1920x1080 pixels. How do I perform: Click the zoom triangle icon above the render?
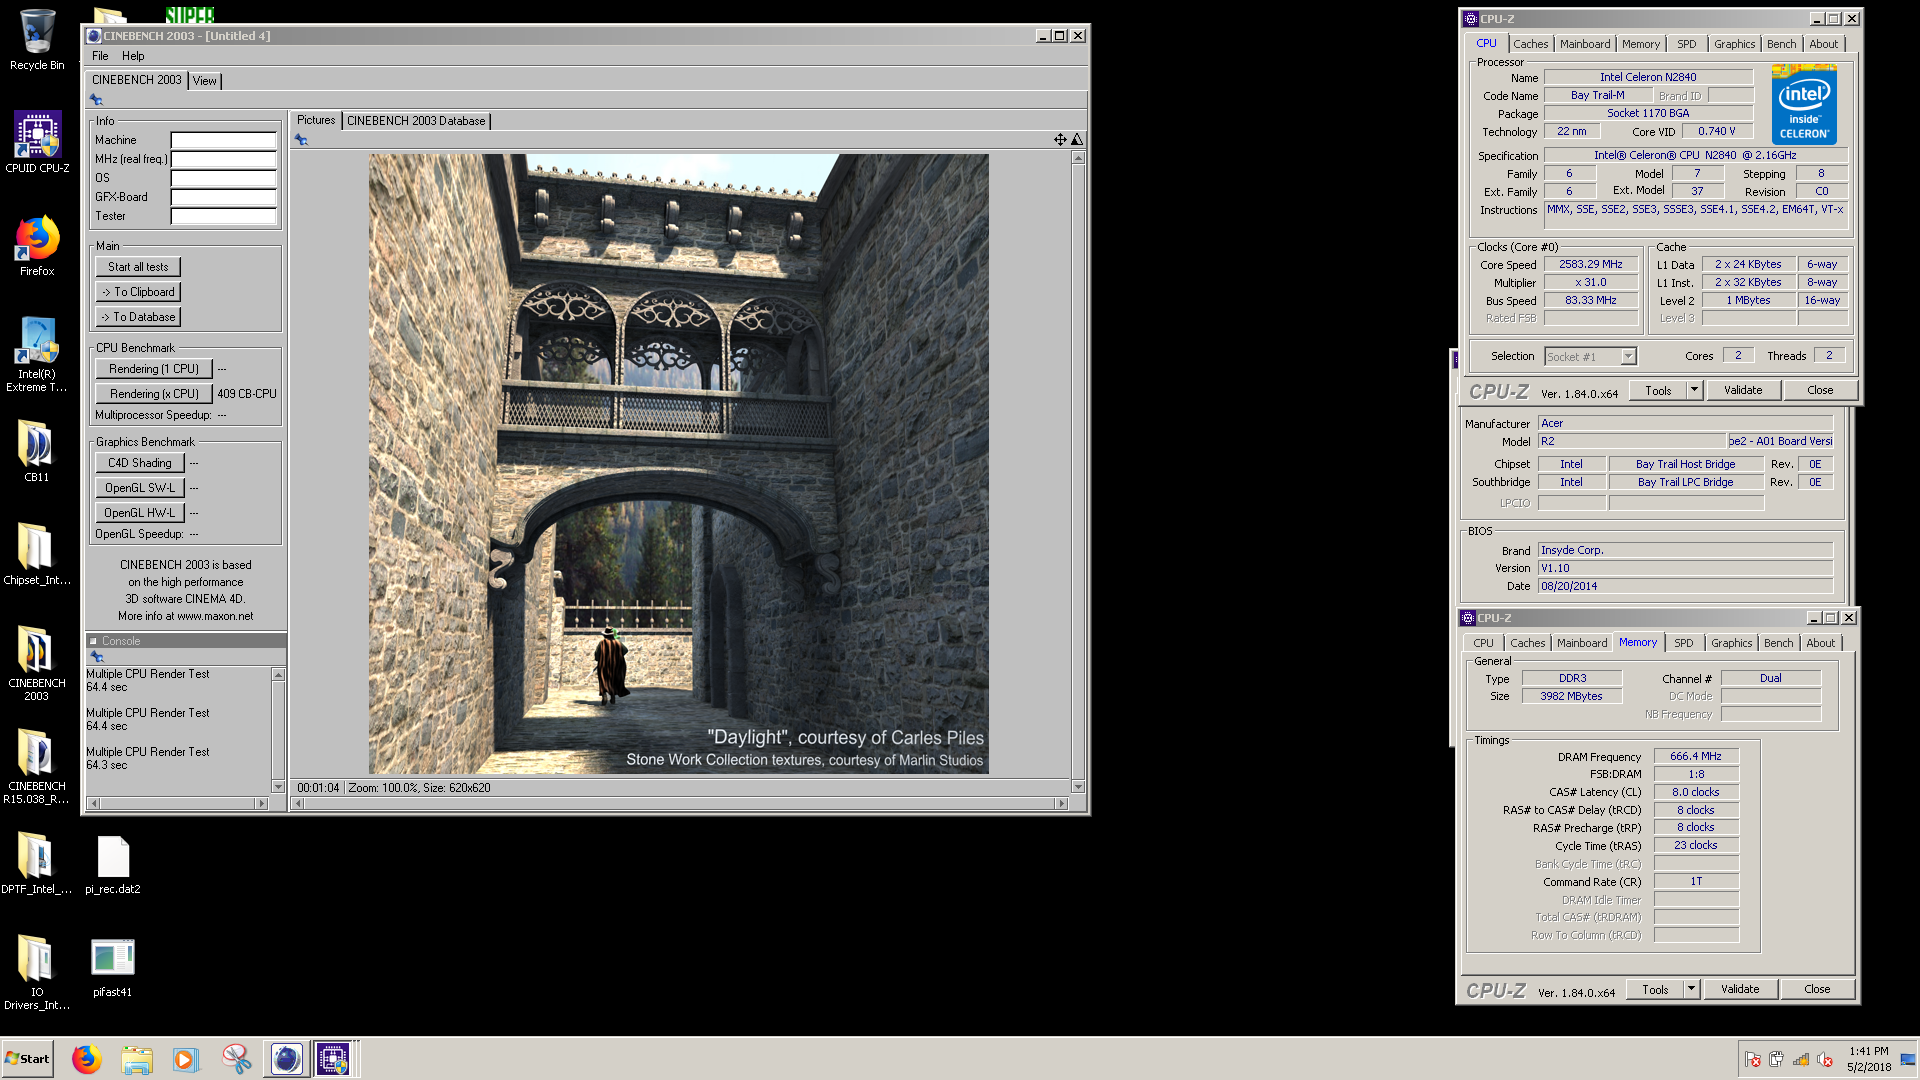pyautogui.click(x=1077, y=140)
